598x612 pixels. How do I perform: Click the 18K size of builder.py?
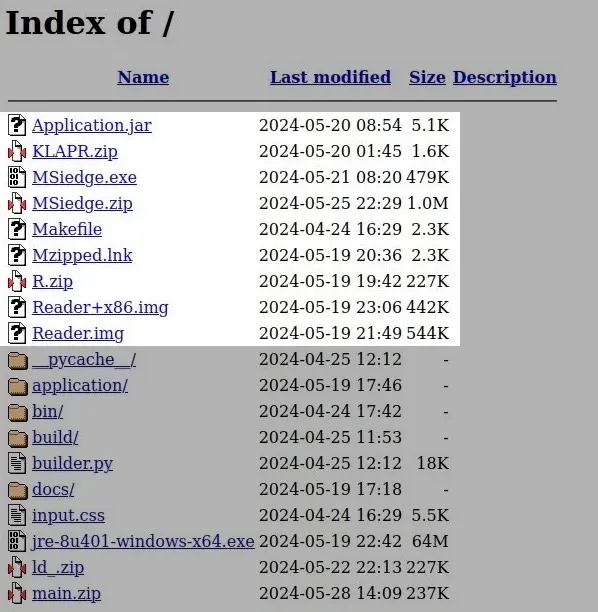tap(433, 463)
